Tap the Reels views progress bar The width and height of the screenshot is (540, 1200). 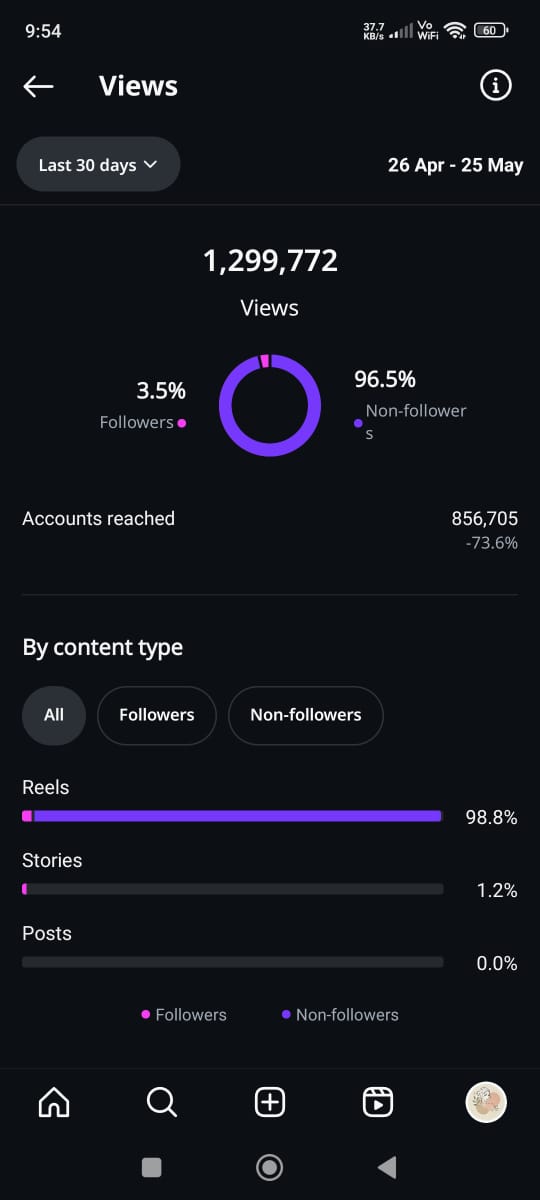(x=232, y=816)
